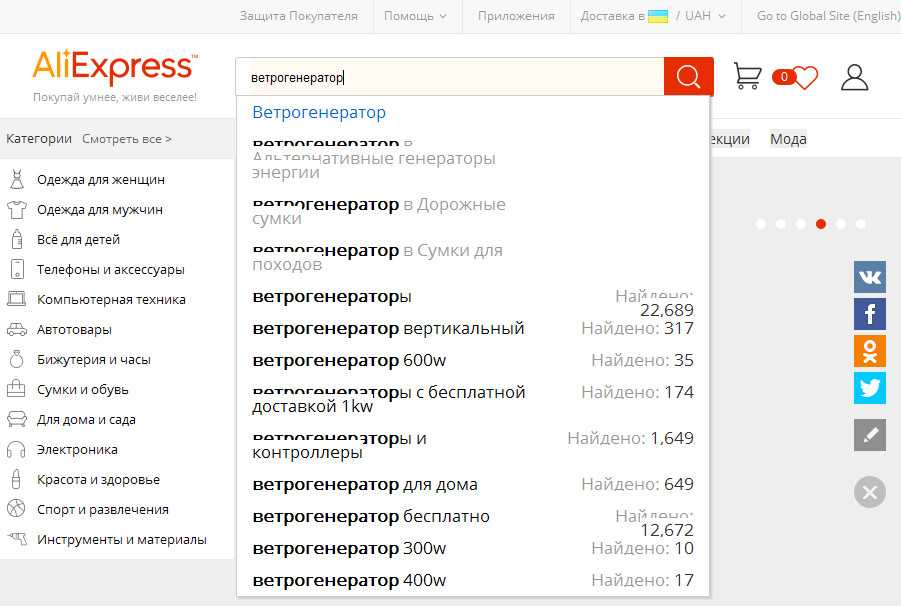This screenshot has height=606, width=901.
Task: Open category Автотовары
Action: click(x=74, y=330)
